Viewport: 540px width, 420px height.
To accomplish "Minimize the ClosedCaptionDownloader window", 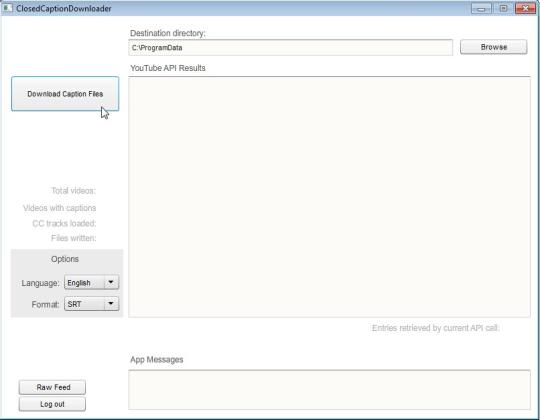I will pyautogui.click(x=481, y=9).
